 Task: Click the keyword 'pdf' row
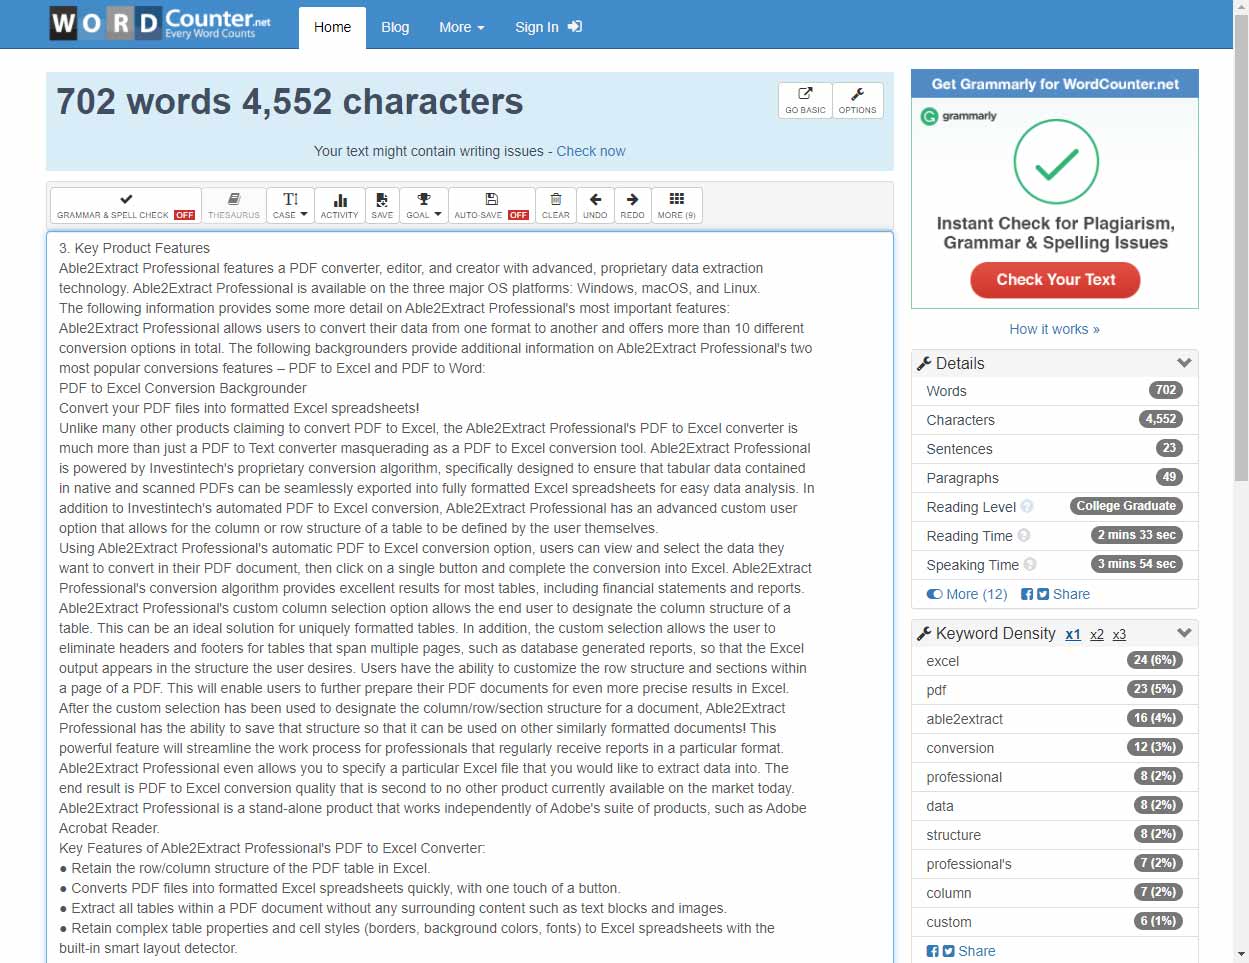(x=1055, y=690)
